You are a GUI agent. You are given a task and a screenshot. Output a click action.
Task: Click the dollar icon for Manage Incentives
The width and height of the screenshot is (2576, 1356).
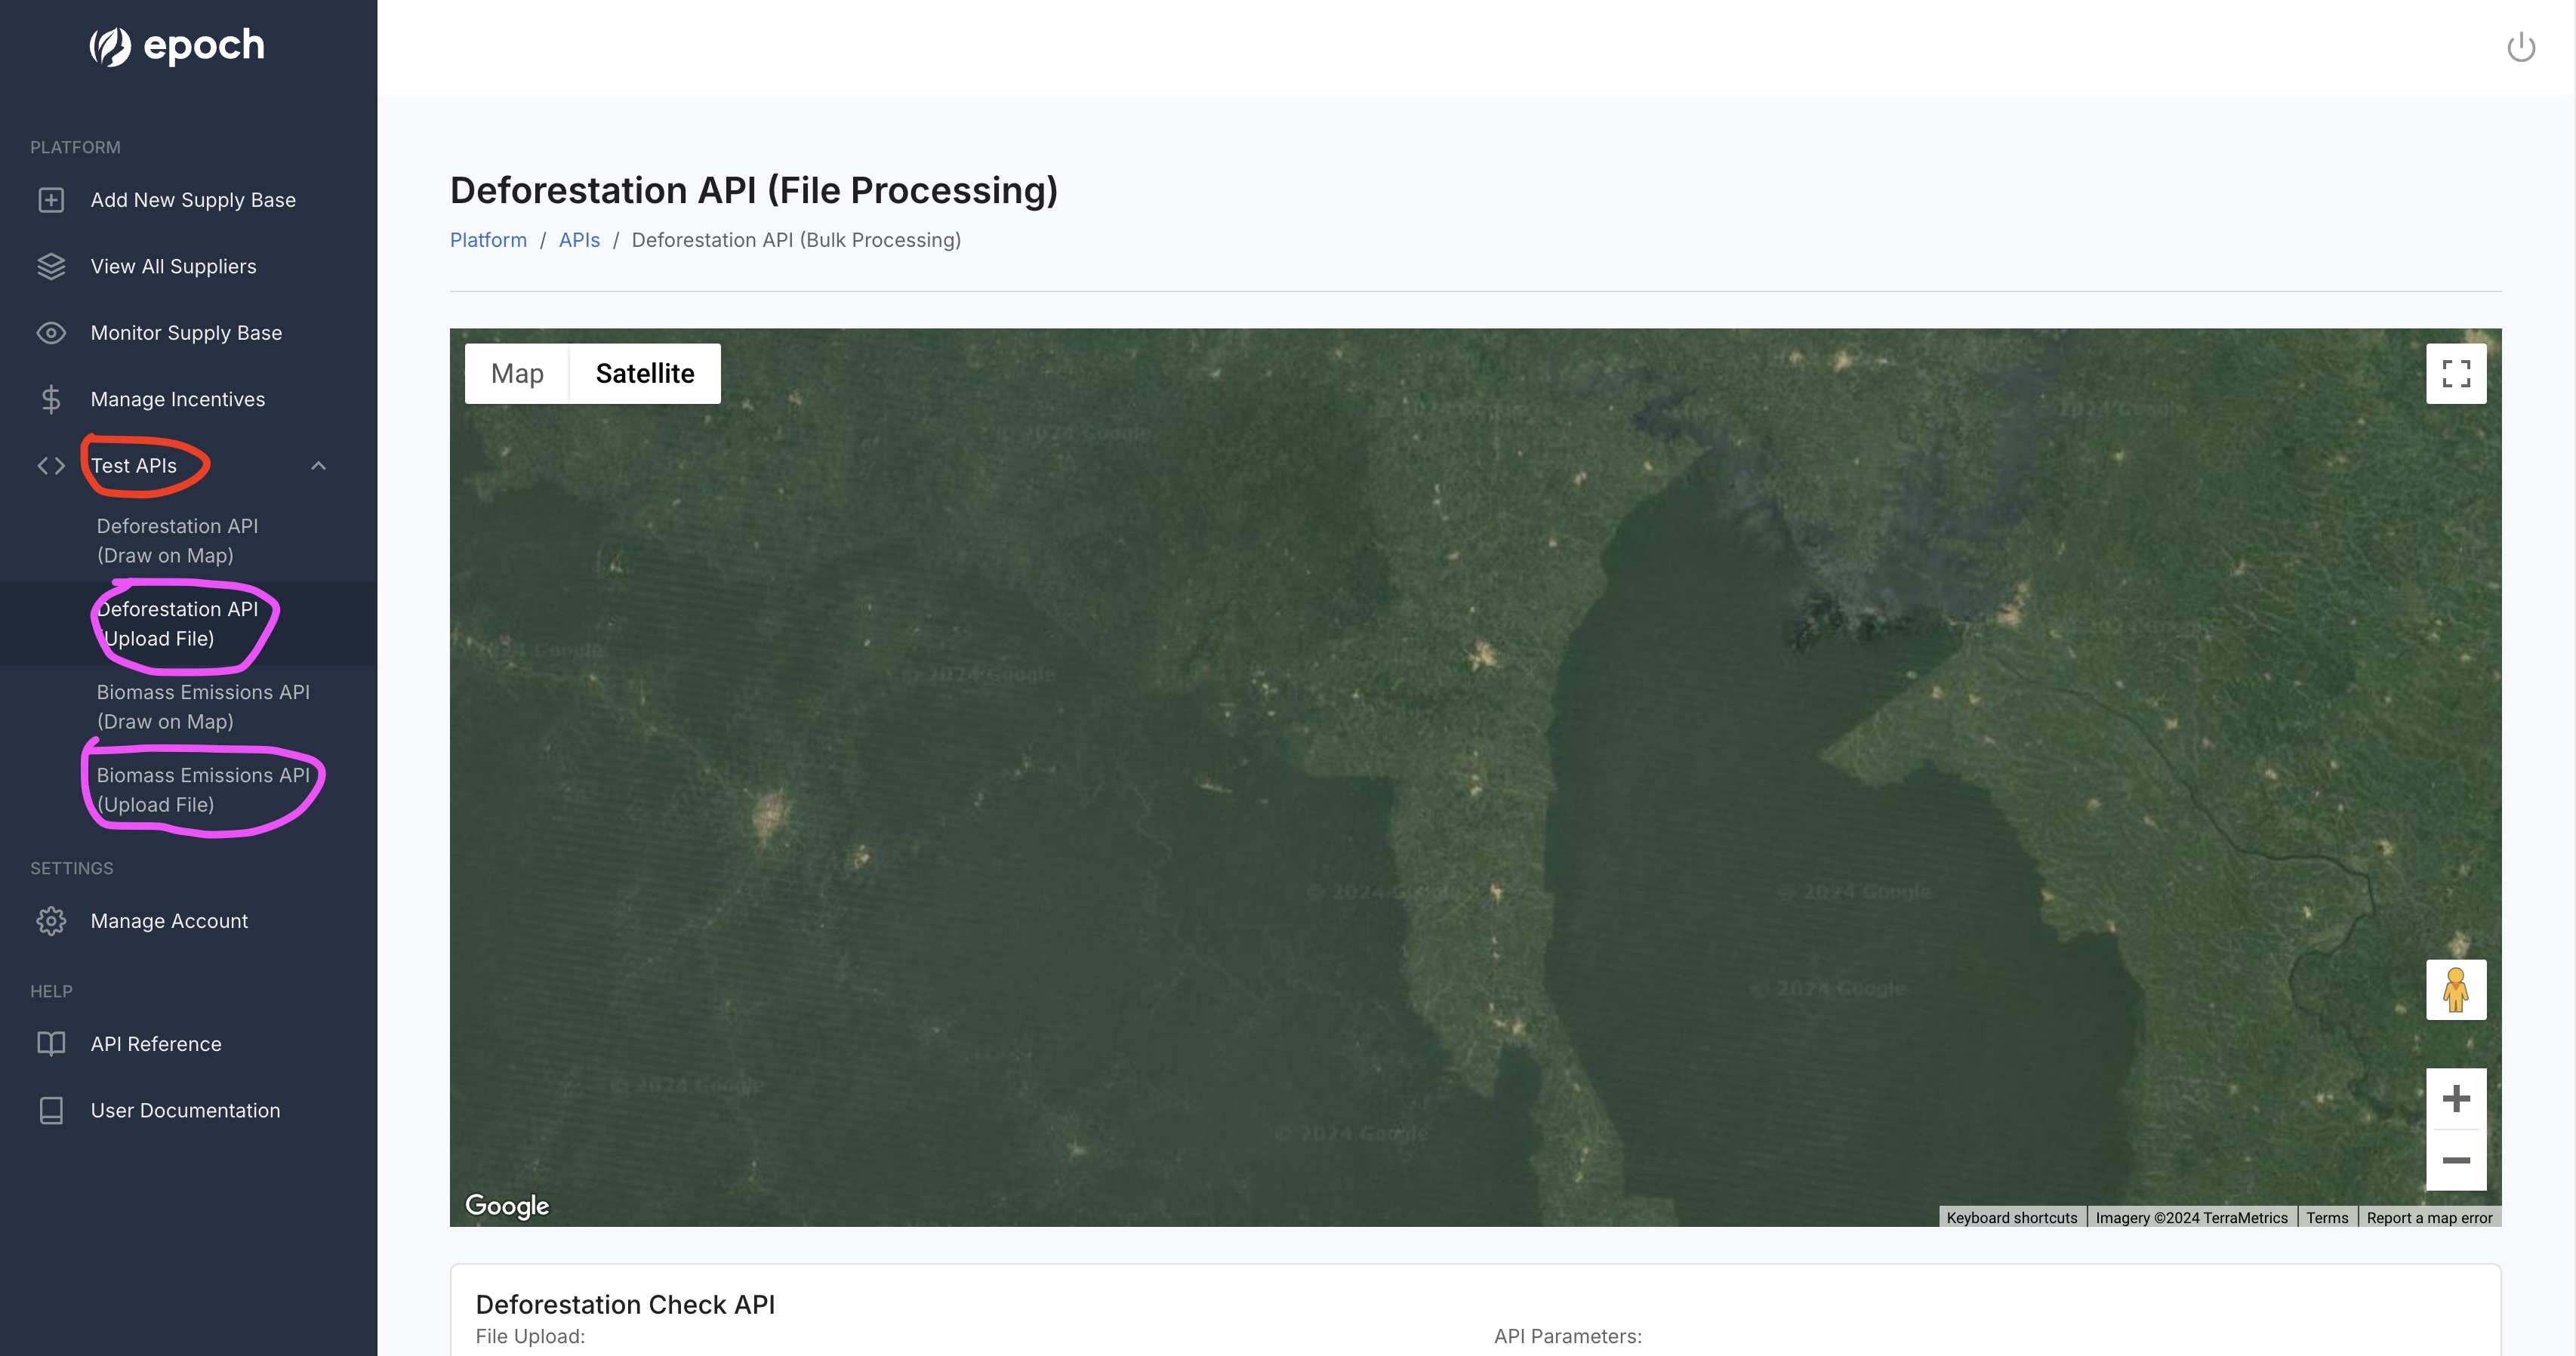point(51,399)
